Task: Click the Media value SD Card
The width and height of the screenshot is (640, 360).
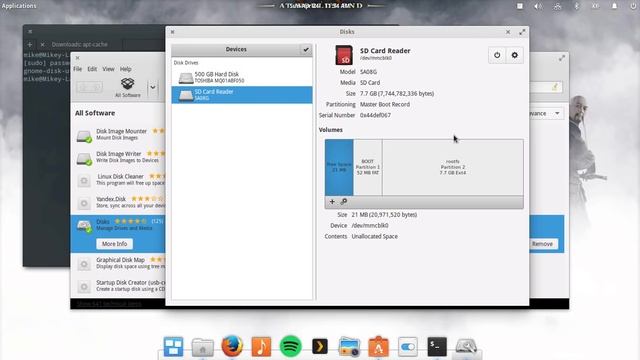Action: pyautogui.click(x=370, y=82)
